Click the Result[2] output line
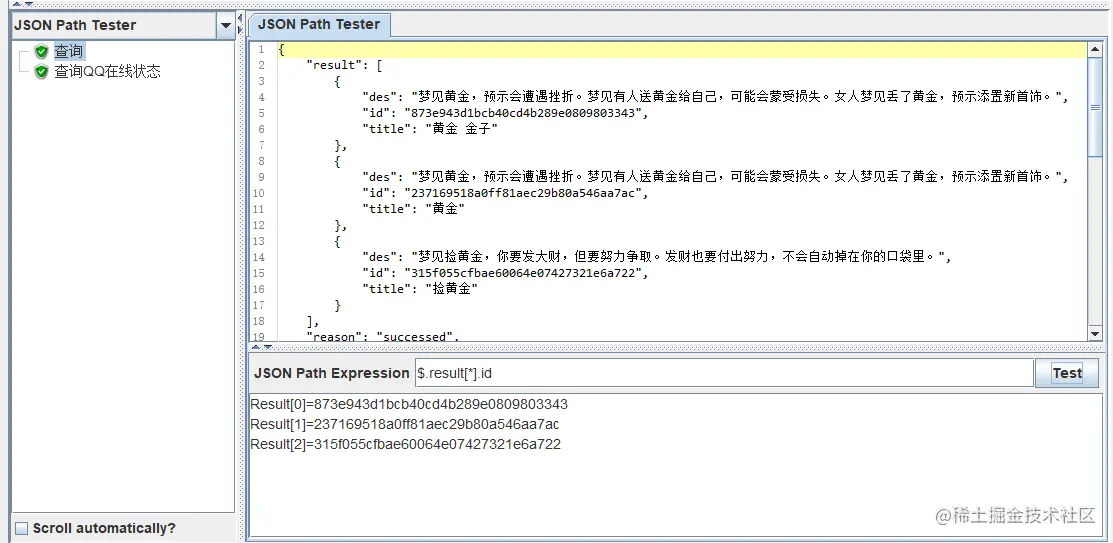Viewport: 1113px width, 543px height. tap(405, 444)
